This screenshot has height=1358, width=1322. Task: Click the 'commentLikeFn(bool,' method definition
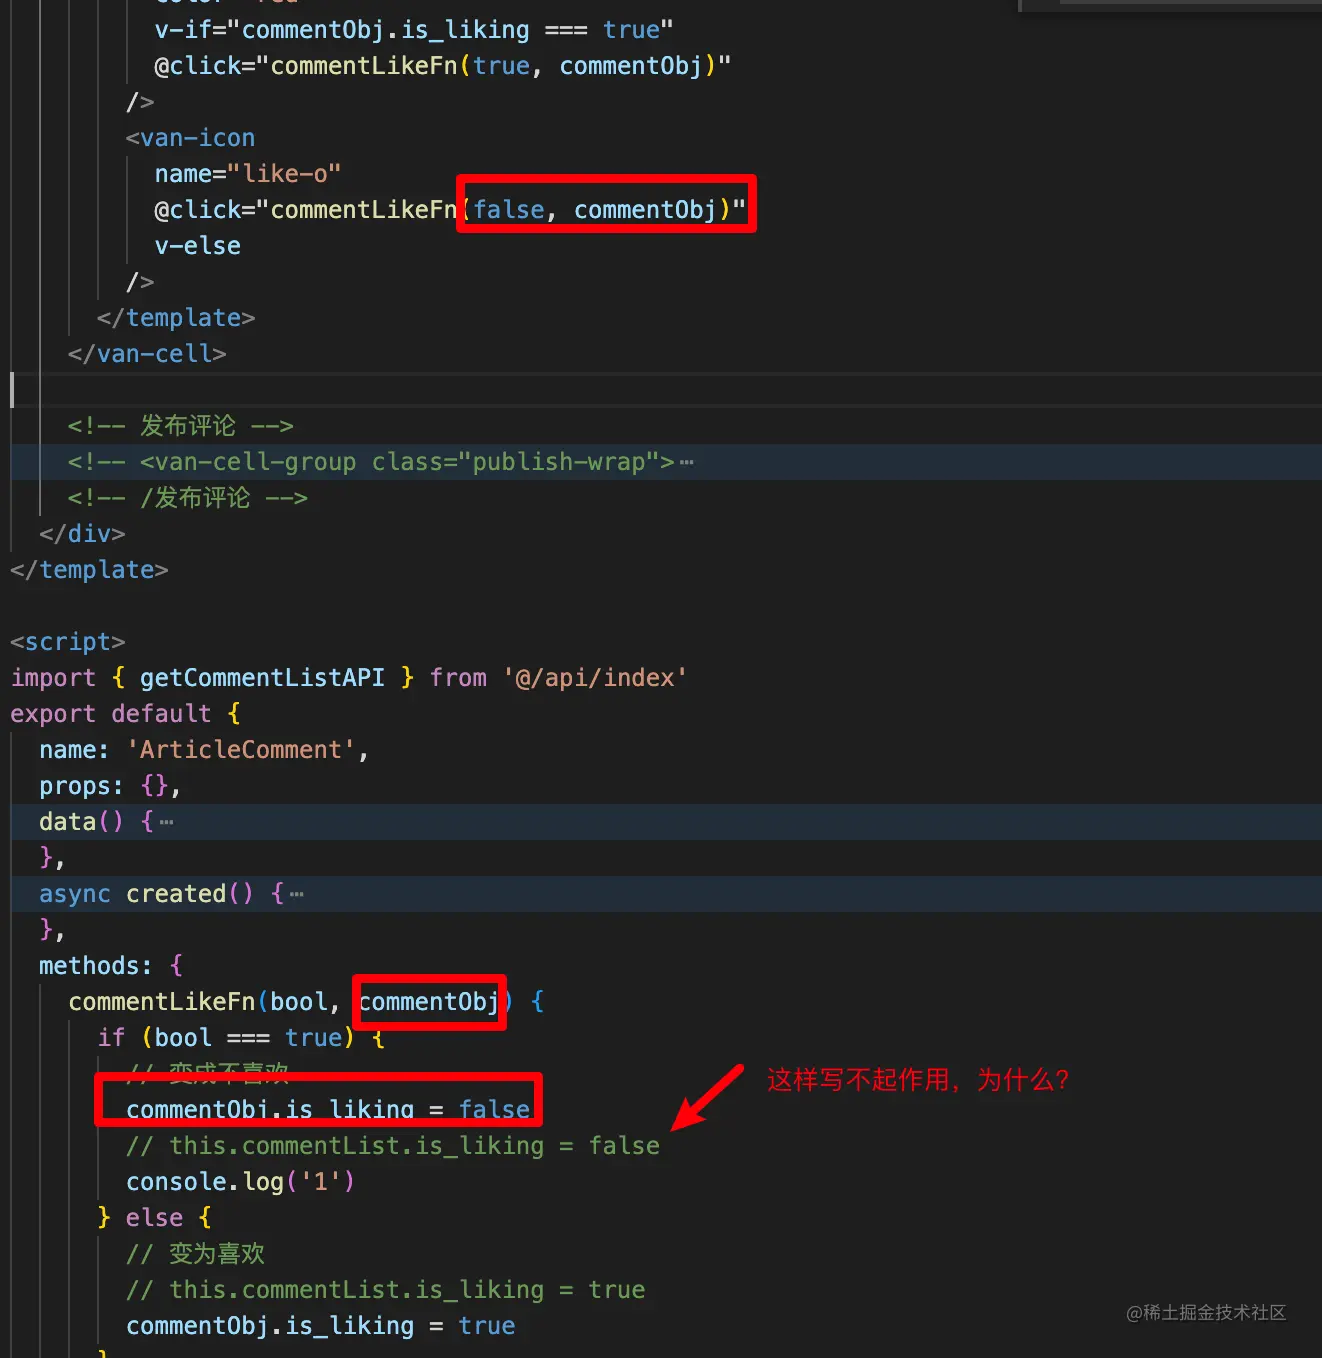[204, 1002]
